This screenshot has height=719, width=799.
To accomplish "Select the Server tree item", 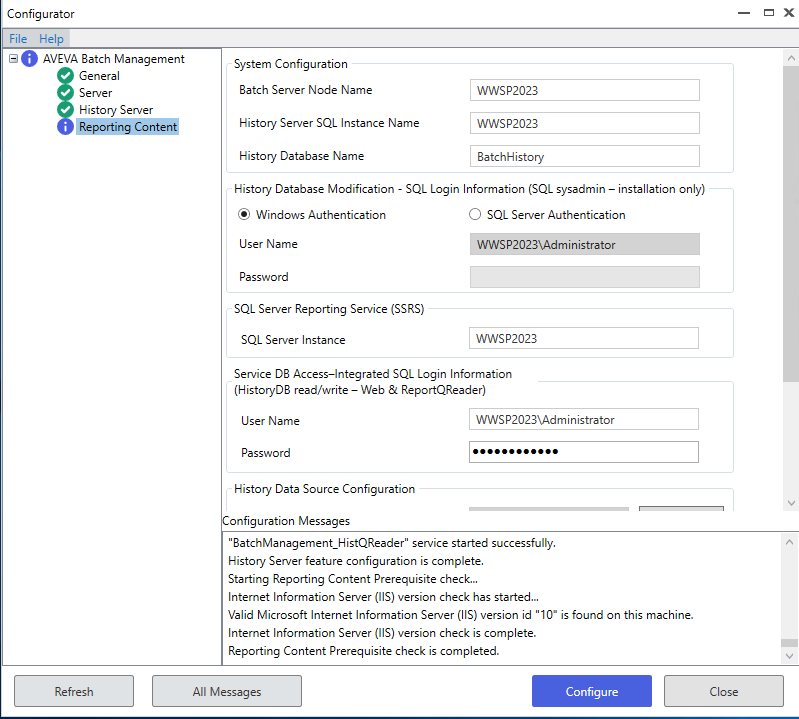I will (x=95, y=93).
